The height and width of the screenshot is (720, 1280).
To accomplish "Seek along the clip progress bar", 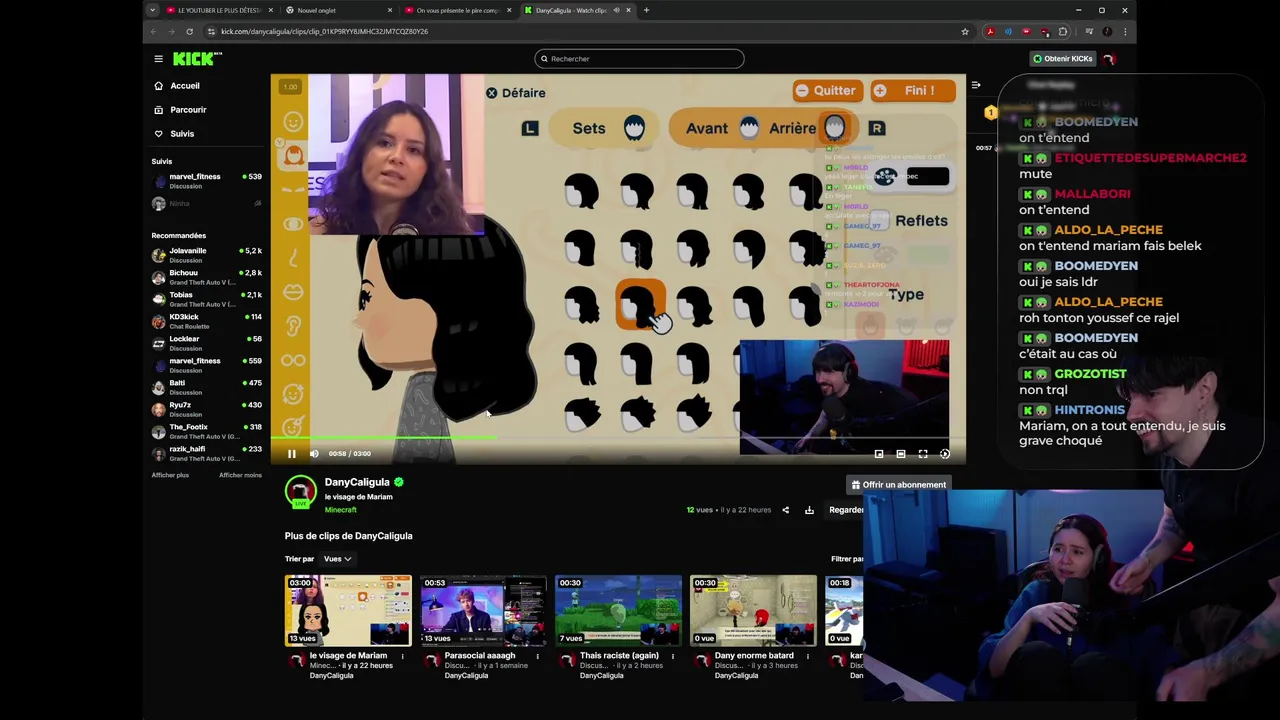I will tap(617, 437).
